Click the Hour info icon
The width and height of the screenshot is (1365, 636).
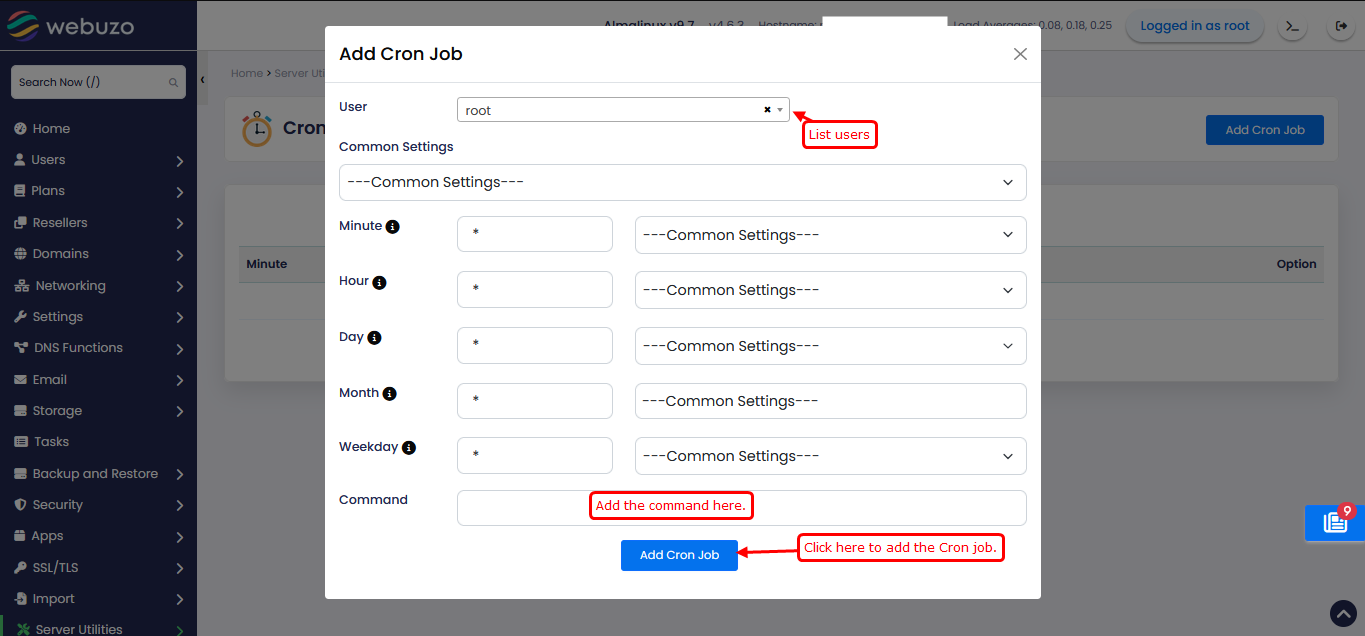pyautogui.click(x=379, y=283)
